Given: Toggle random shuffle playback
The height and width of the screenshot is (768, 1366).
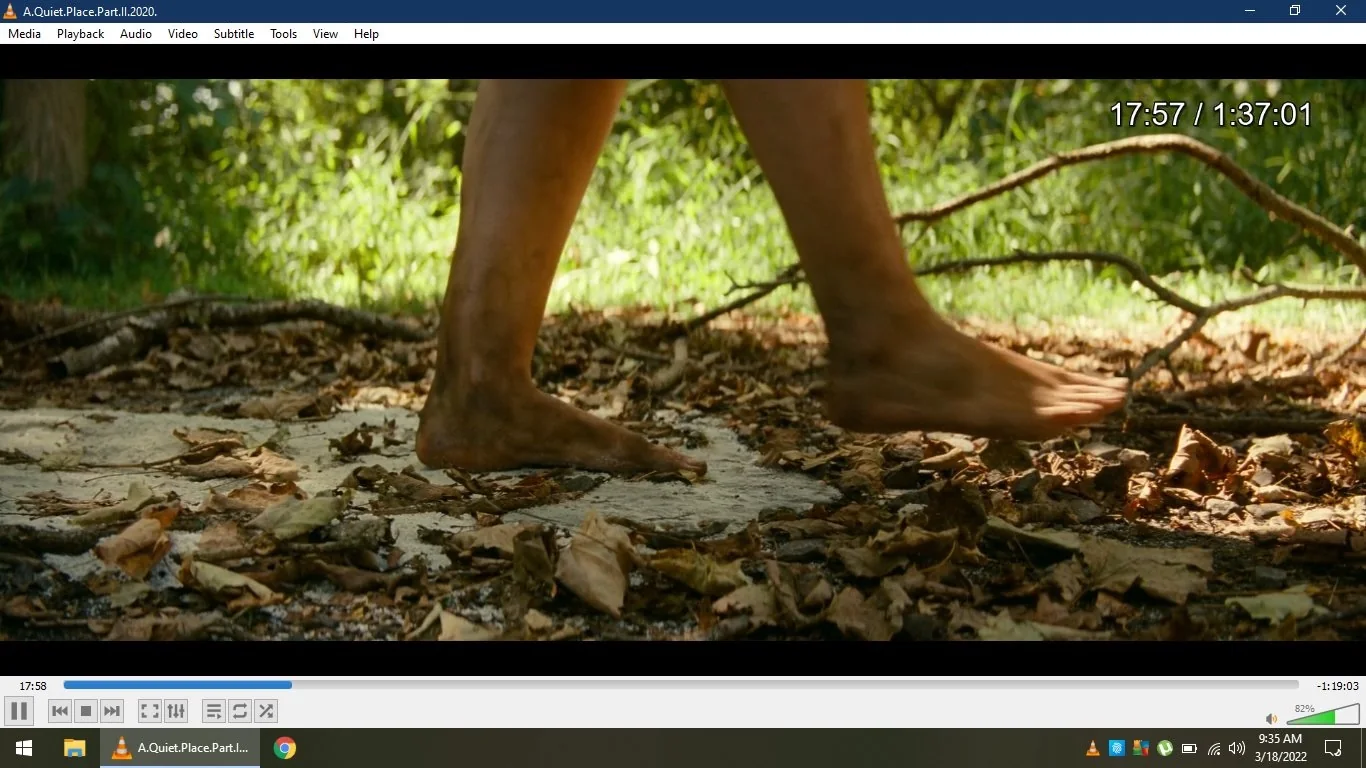Looking at the screenshot, I should pyautogui.click(x=266, y=711).
